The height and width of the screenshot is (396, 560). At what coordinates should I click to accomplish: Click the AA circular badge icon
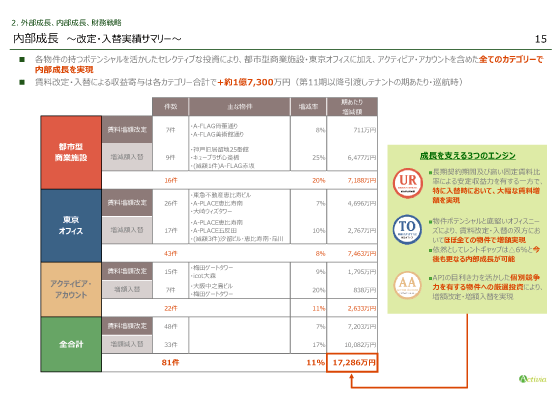(x=407, y=285)
